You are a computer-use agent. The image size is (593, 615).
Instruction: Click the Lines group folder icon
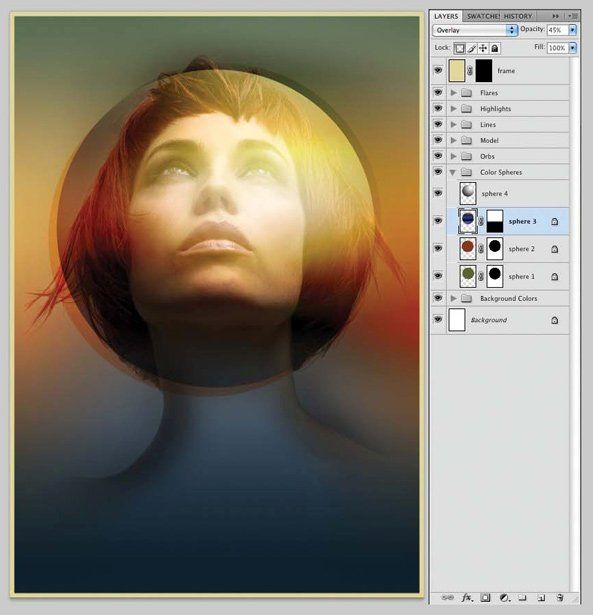(x=466, y=125)
